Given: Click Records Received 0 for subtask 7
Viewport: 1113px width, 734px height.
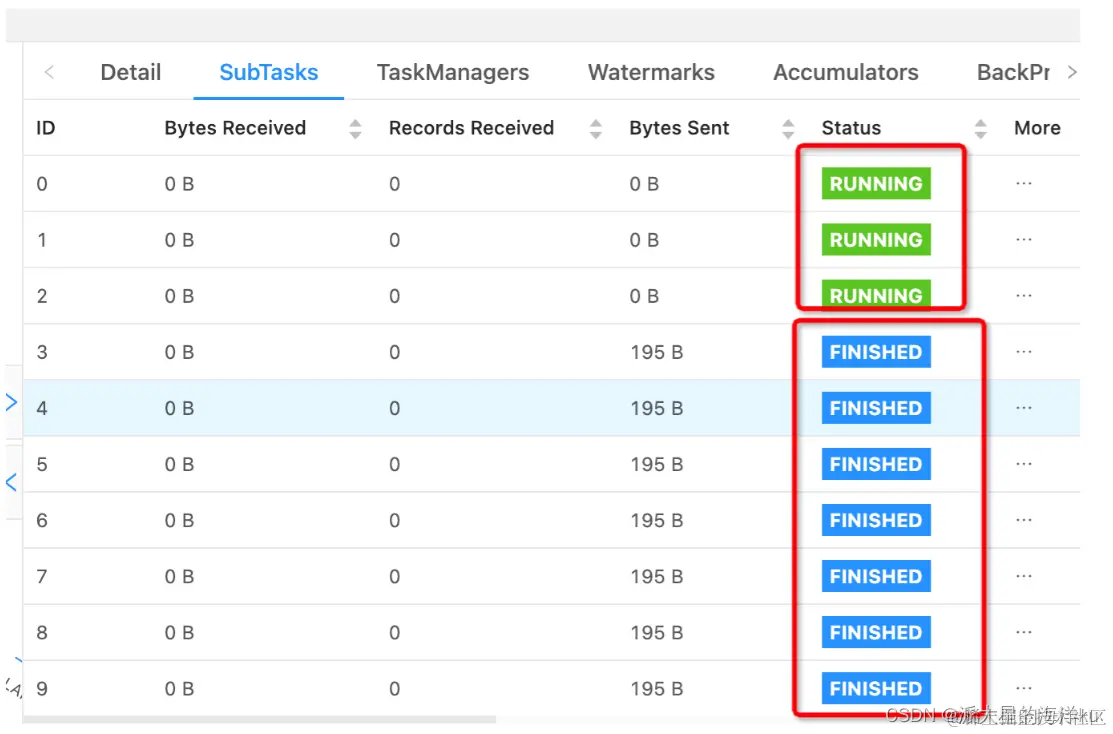Looking at the screenshot, I should pyautogui.click(x=395, y=576).
